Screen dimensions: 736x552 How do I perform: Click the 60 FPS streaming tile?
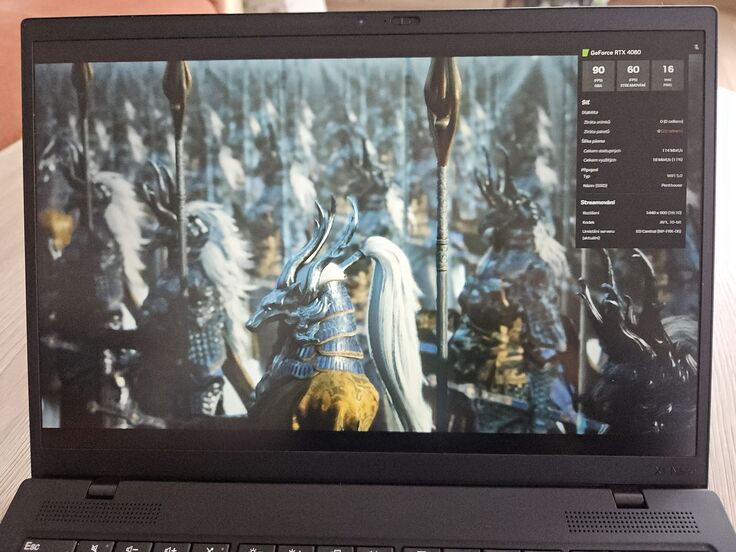pos(633,76)
